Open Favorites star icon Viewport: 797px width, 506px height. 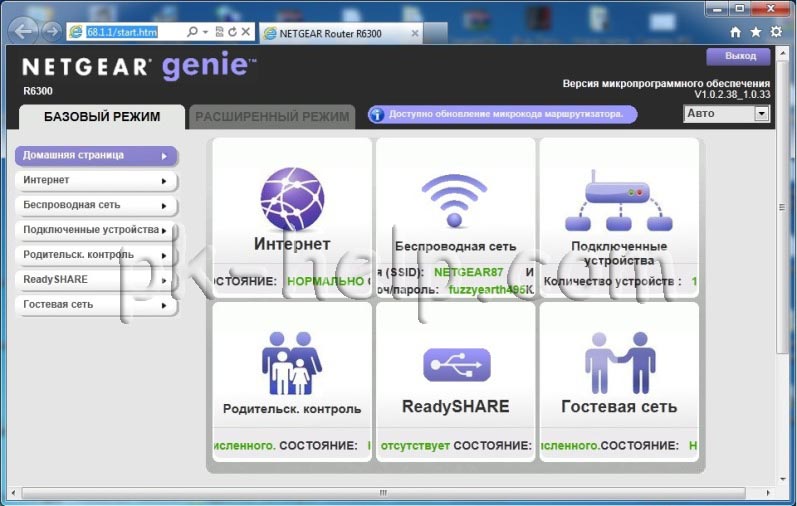click(756, 32)
